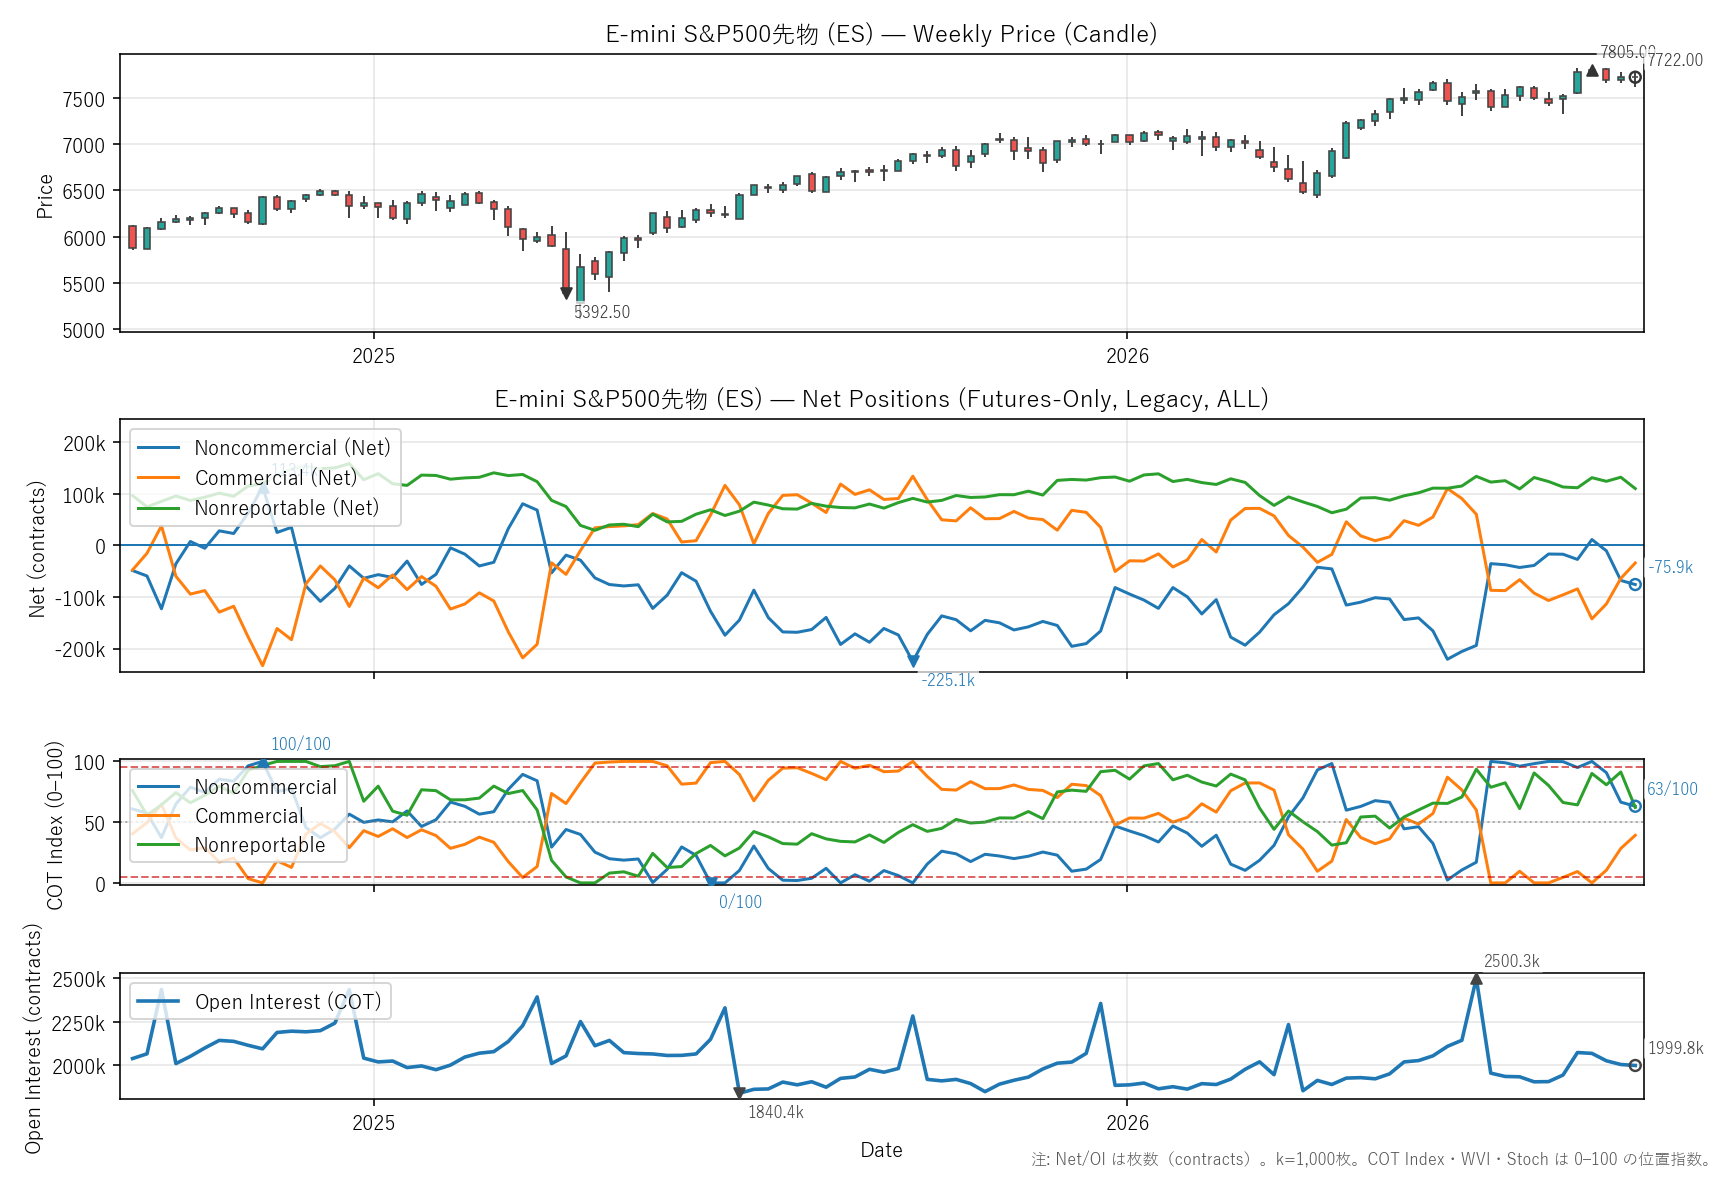The width and height of the screenshot is (1728, 1180).
Task: Click the 6000 tick on the Price axis
Action: point(84,238)
